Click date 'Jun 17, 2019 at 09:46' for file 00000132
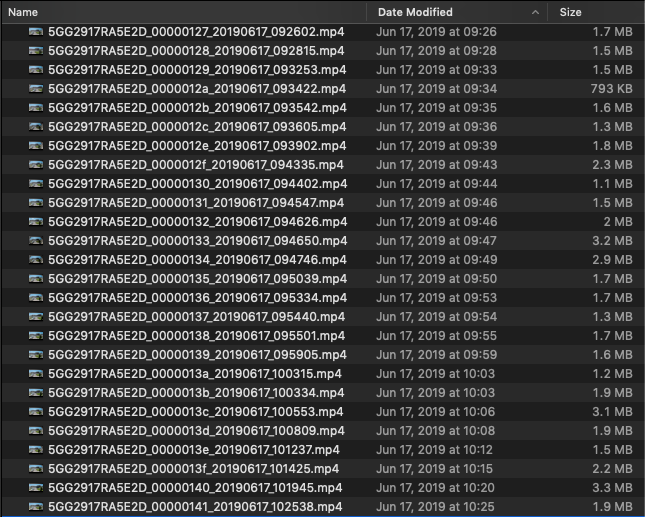Image resolution: width=645 pixels, height=517 pixels. [x=436, y=222]
